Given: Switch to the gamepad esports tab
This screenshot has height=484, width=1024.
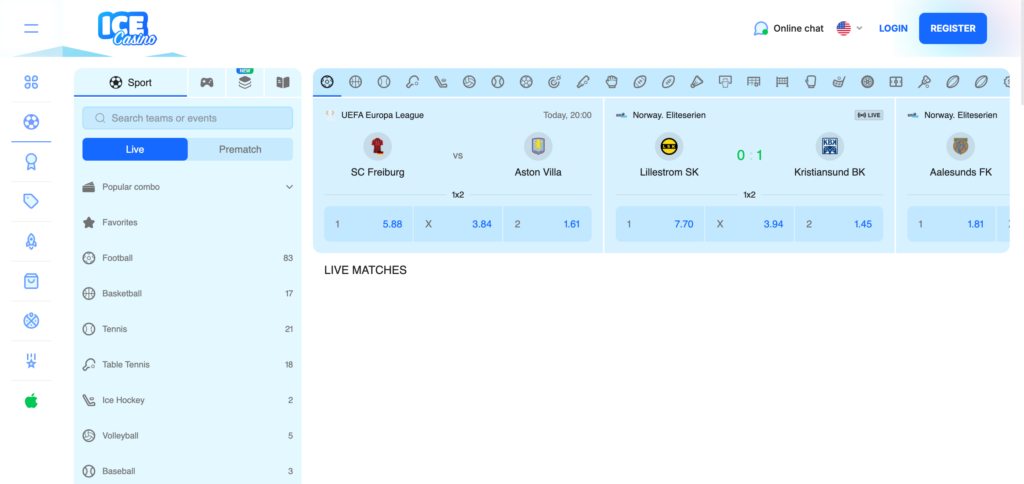Looking at the screenshot, I should [x=206, y=82].
